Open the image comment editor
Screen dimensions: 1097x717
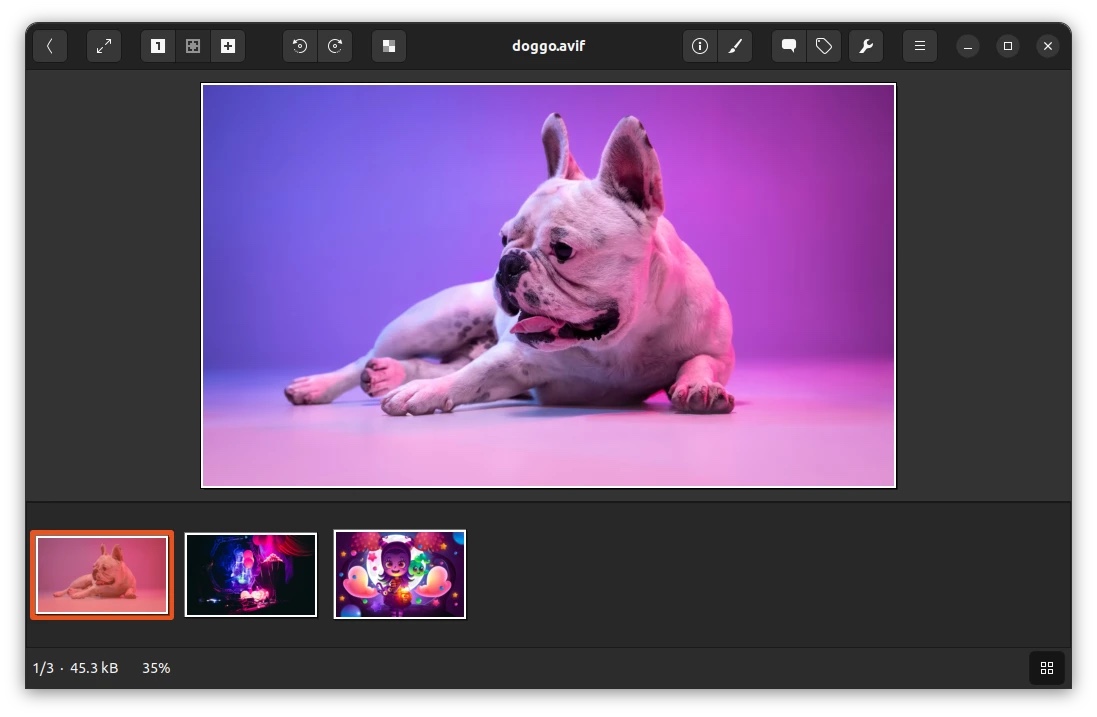coord(788,46)
